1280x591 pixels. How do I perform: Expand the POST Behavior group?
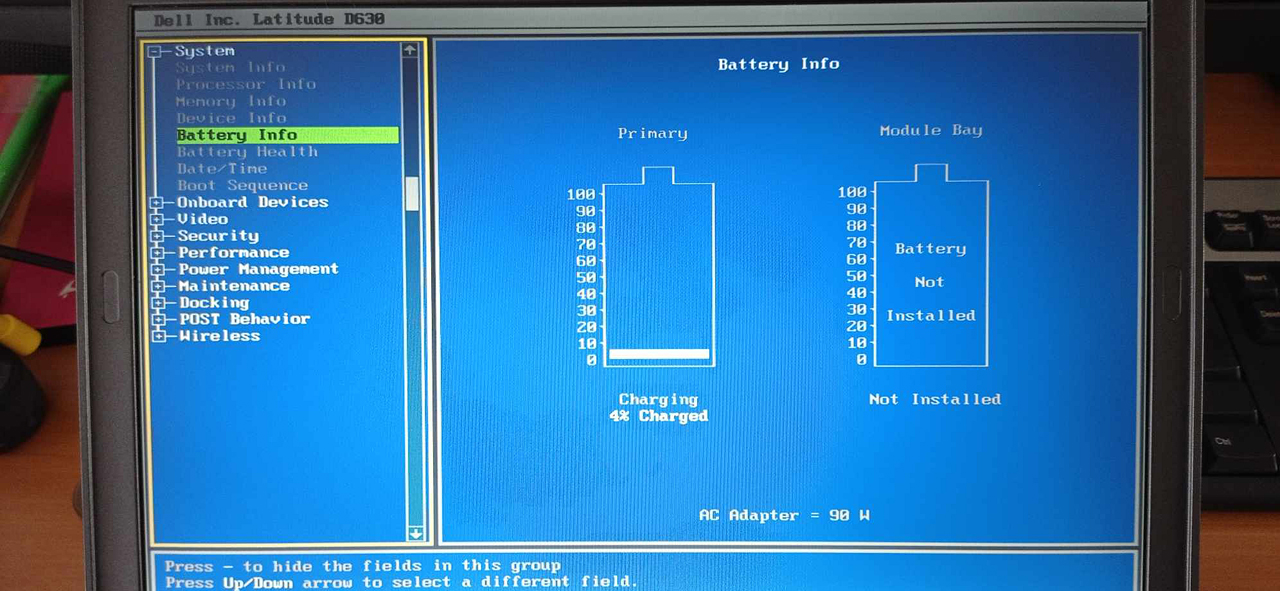coord(157,320)
